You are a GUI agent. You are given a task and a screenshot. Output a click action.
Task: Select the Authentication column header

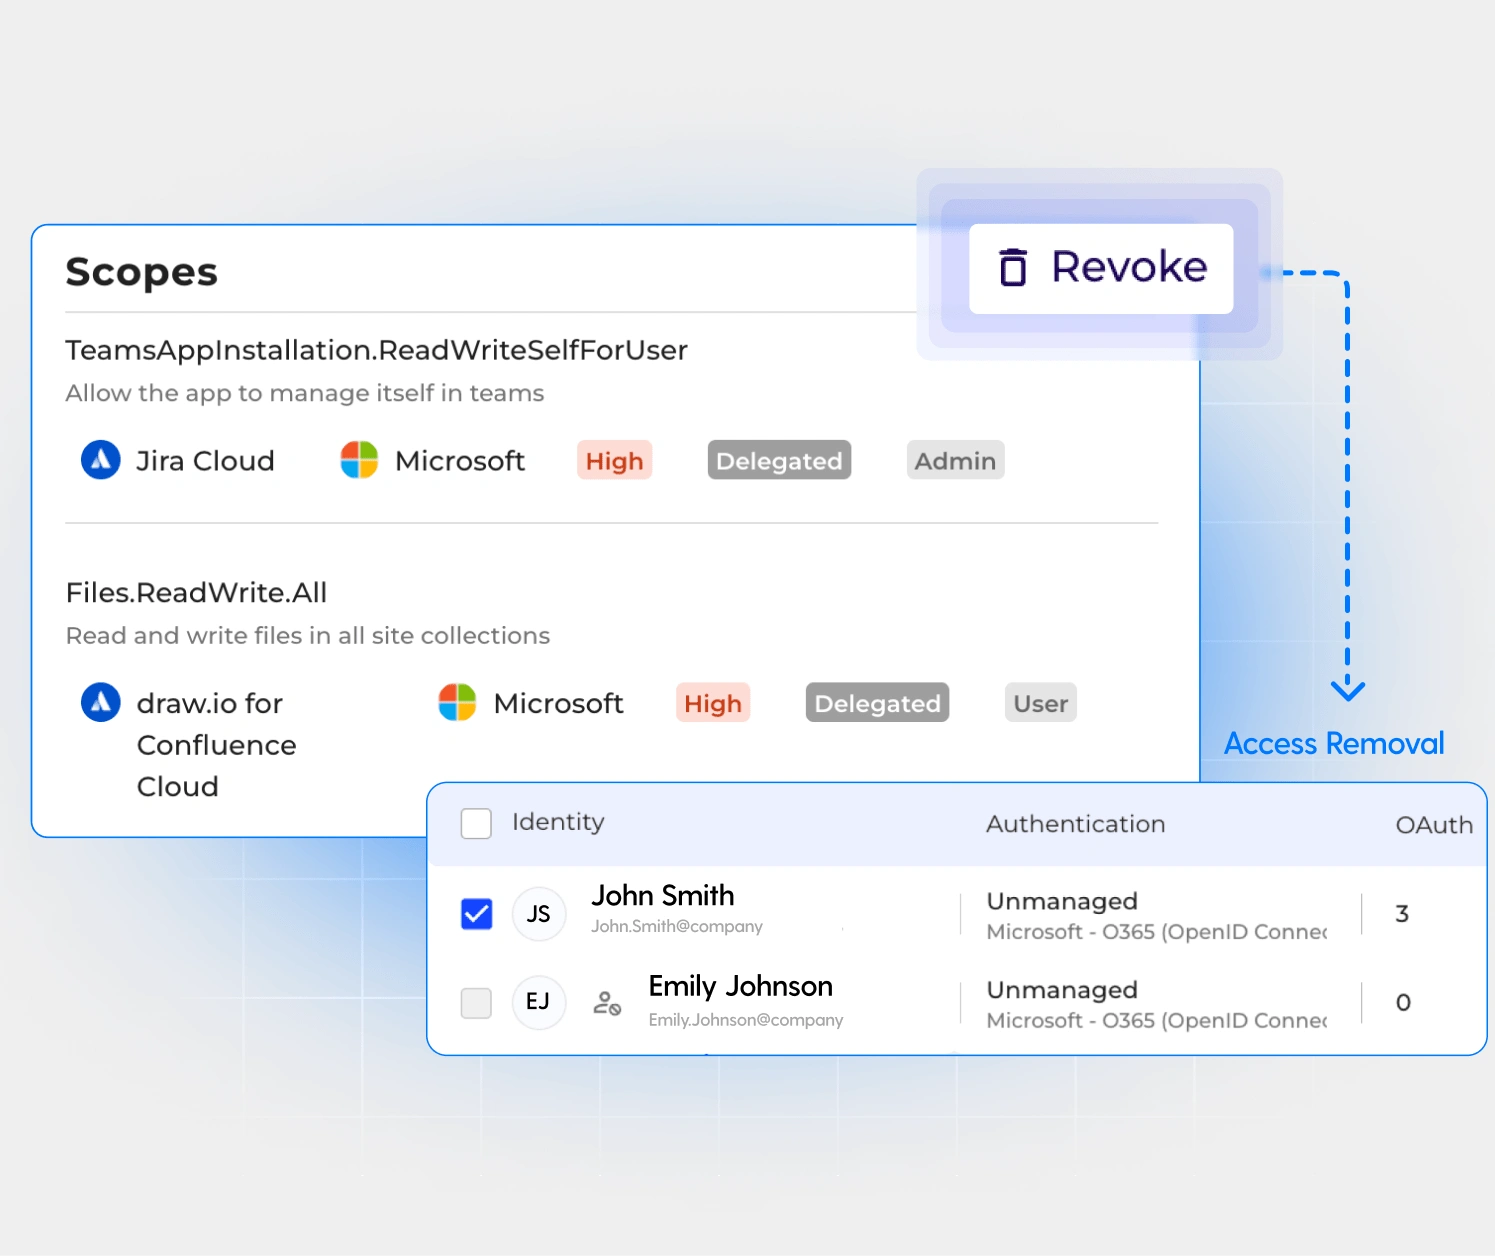tap(1075, 823)
